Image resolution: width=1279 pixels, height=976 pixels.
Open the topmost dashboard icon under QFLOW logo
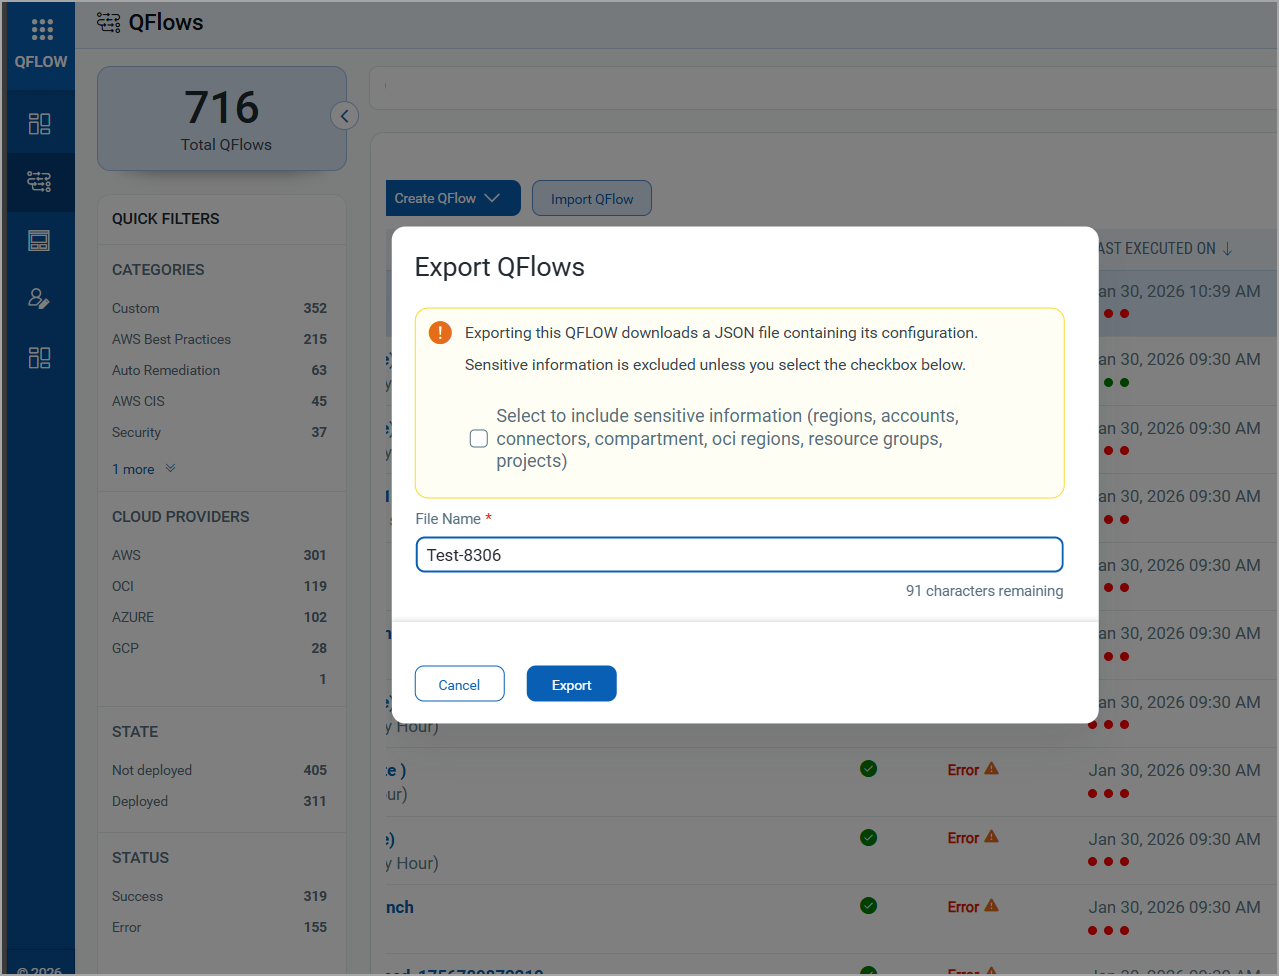(x=39, y=124)
